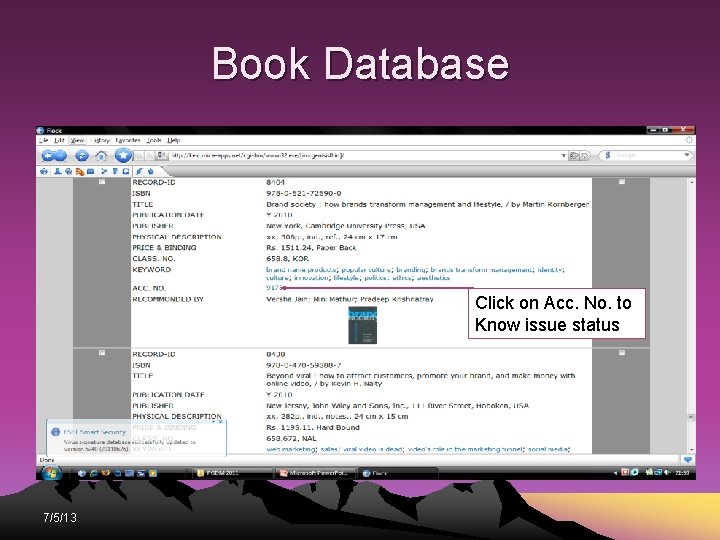Open PGDM 2011 folder from taskbar
The width and height of the screenshot is (720, 540).
point(232,473)
